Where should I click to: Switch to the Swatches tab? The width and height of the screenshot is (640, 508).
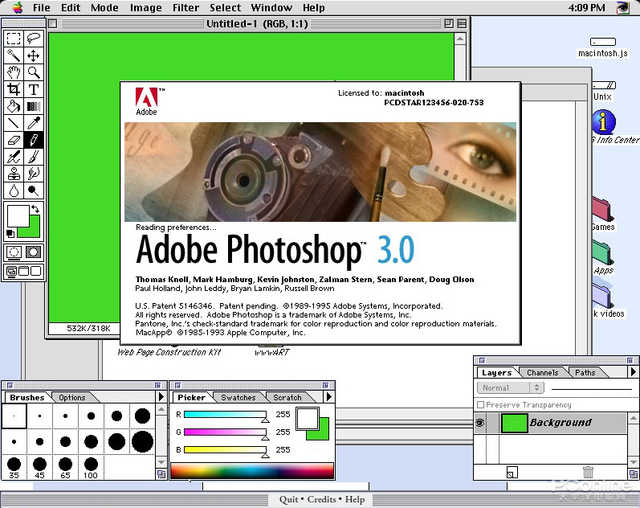pos(238,397)
